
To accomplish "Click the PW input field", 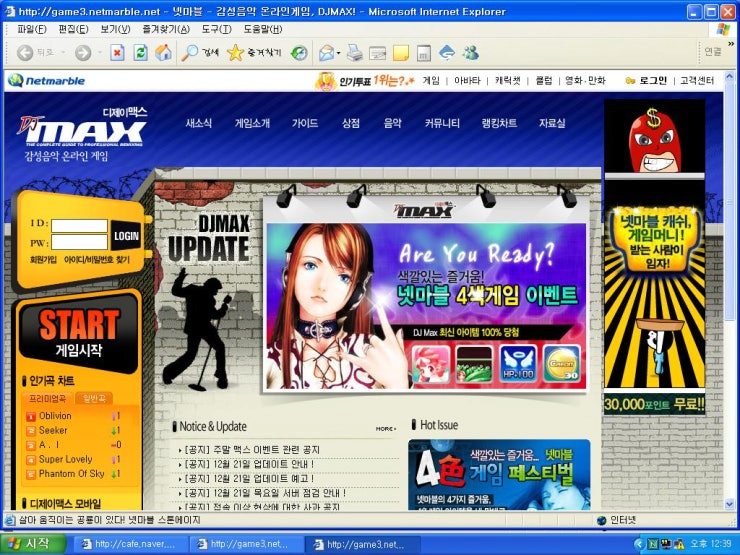I will [79, 243].
